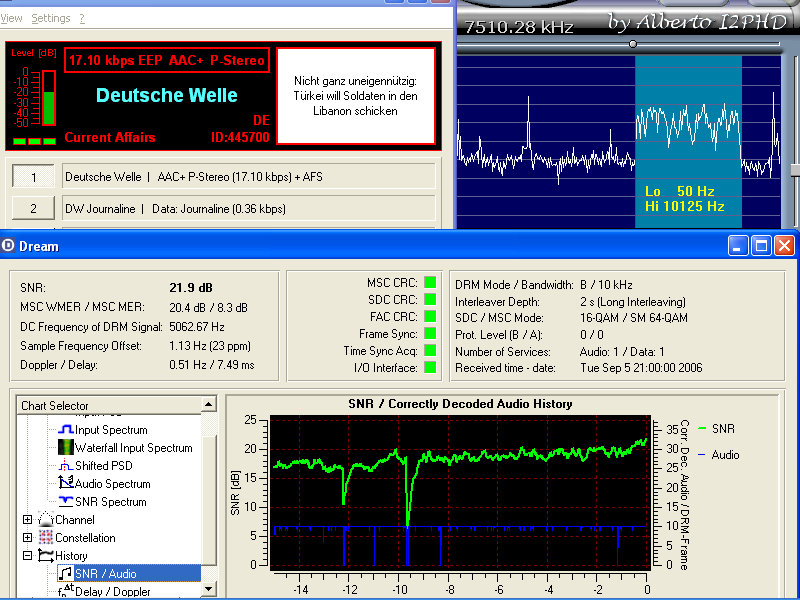The image size is (800, 600).
Task: Click the SNR value '21.9 dB'
Action: point(191,288)
